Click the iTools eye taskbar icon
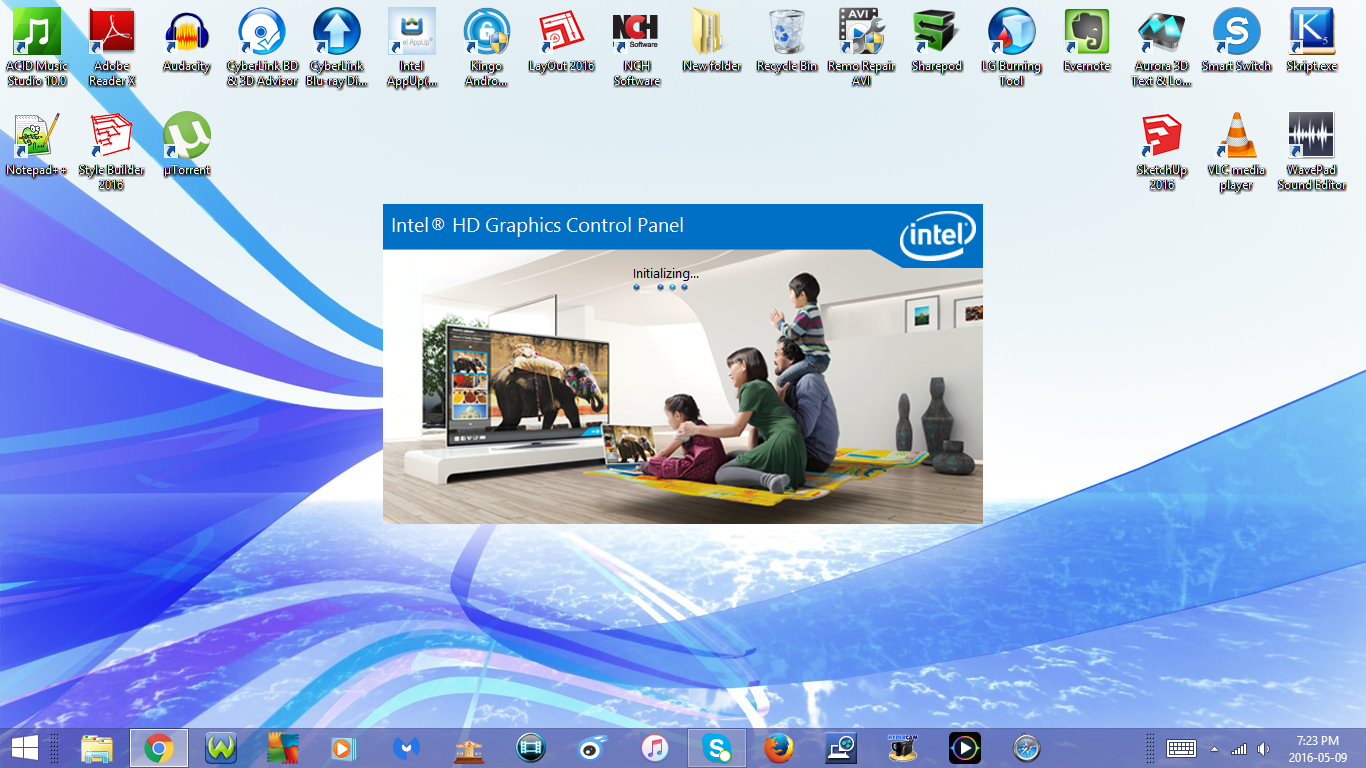Image resolution: width=1366 pixels, height=768 pixels. 593,748
